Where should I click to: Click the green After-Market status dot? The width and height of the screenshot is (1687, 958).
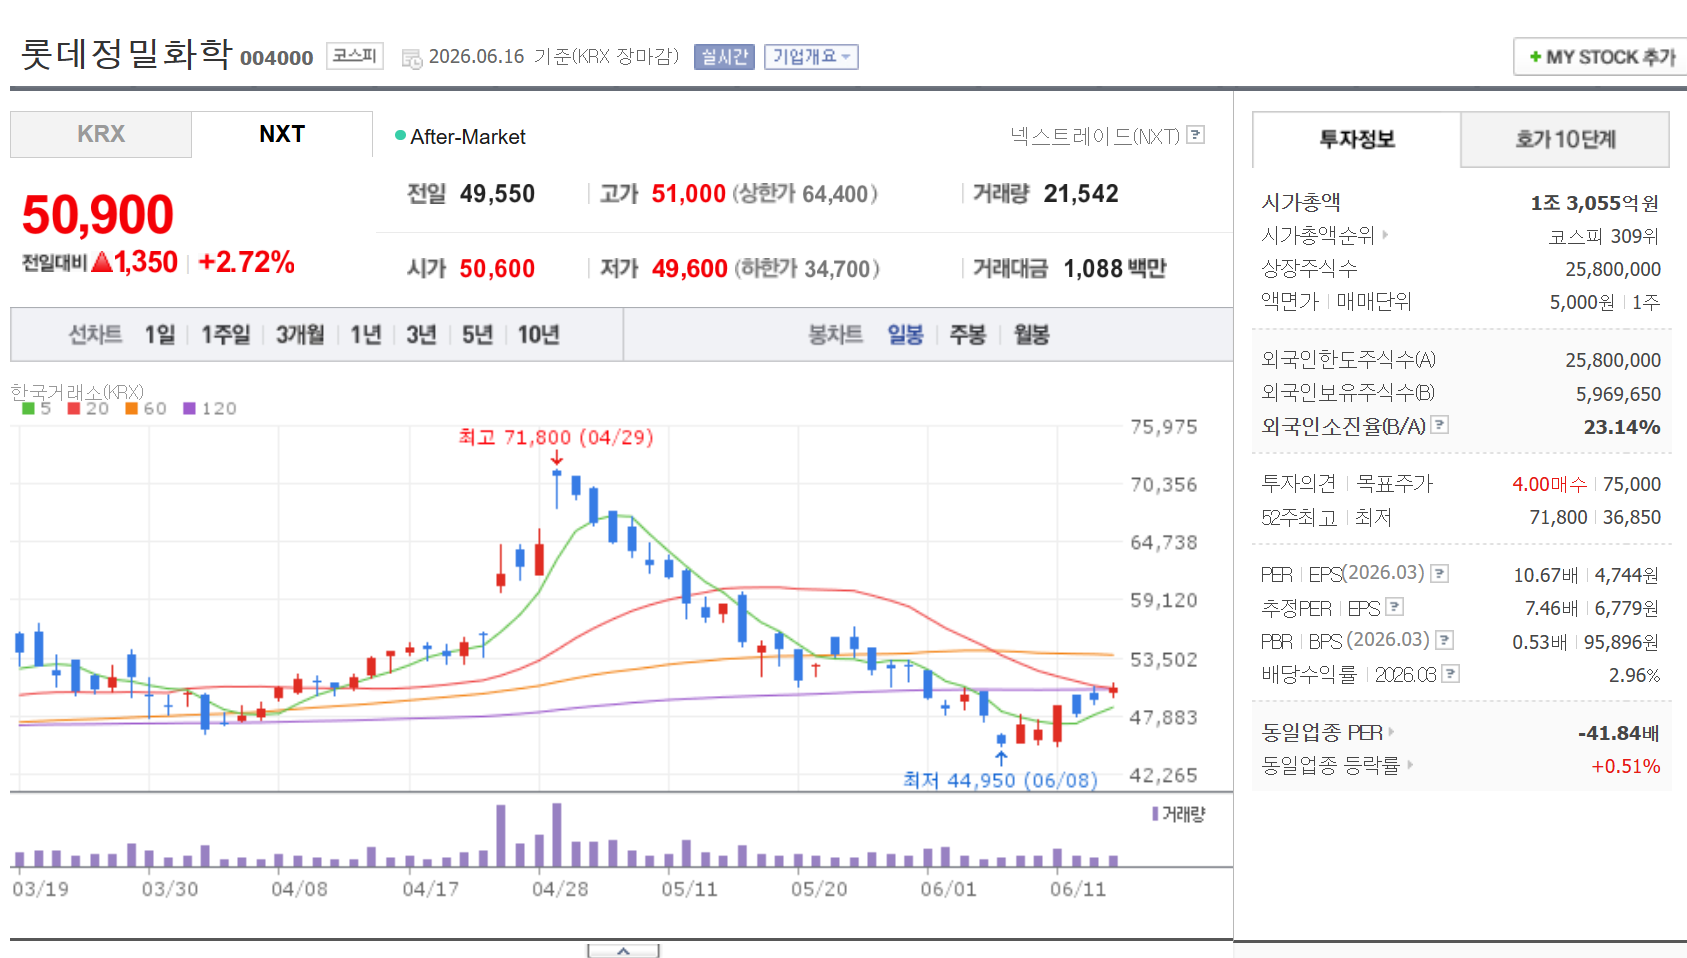coord(400,135)
